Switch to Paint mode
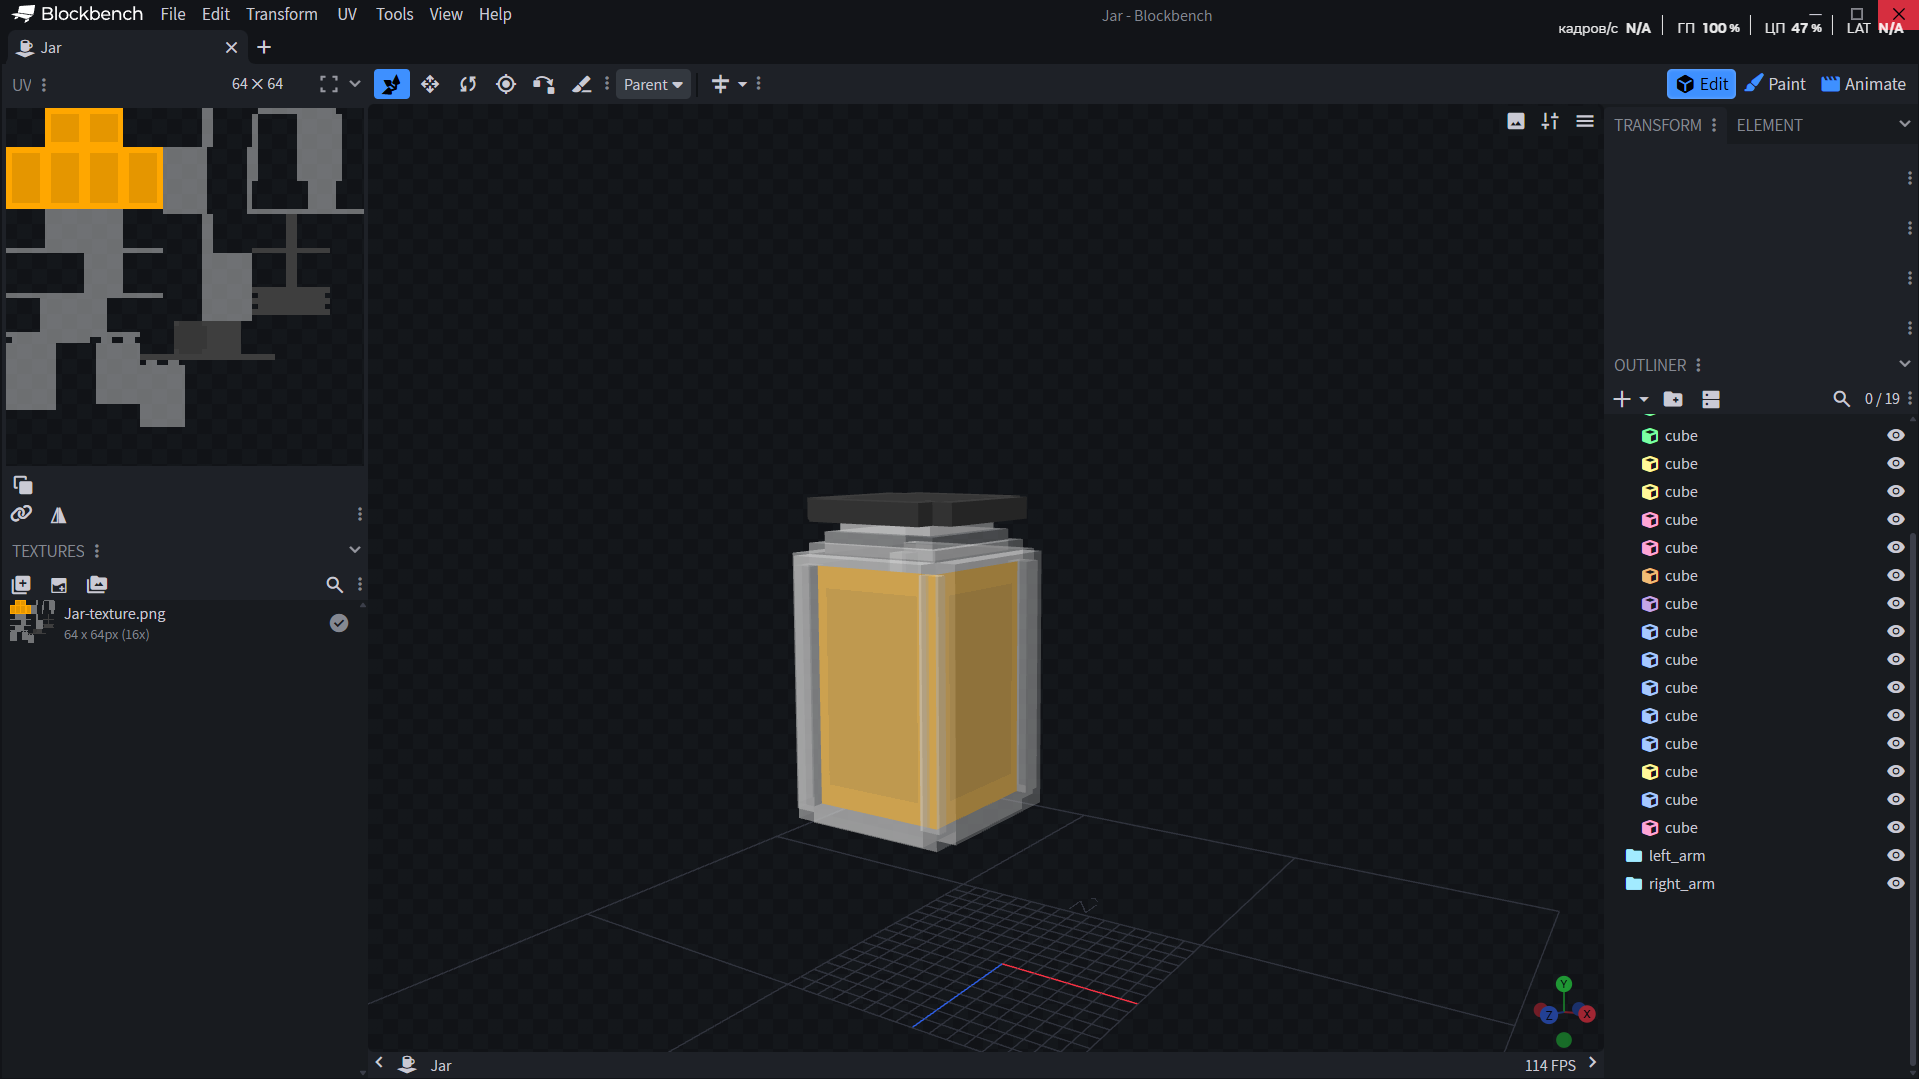 pos(1775,85)
